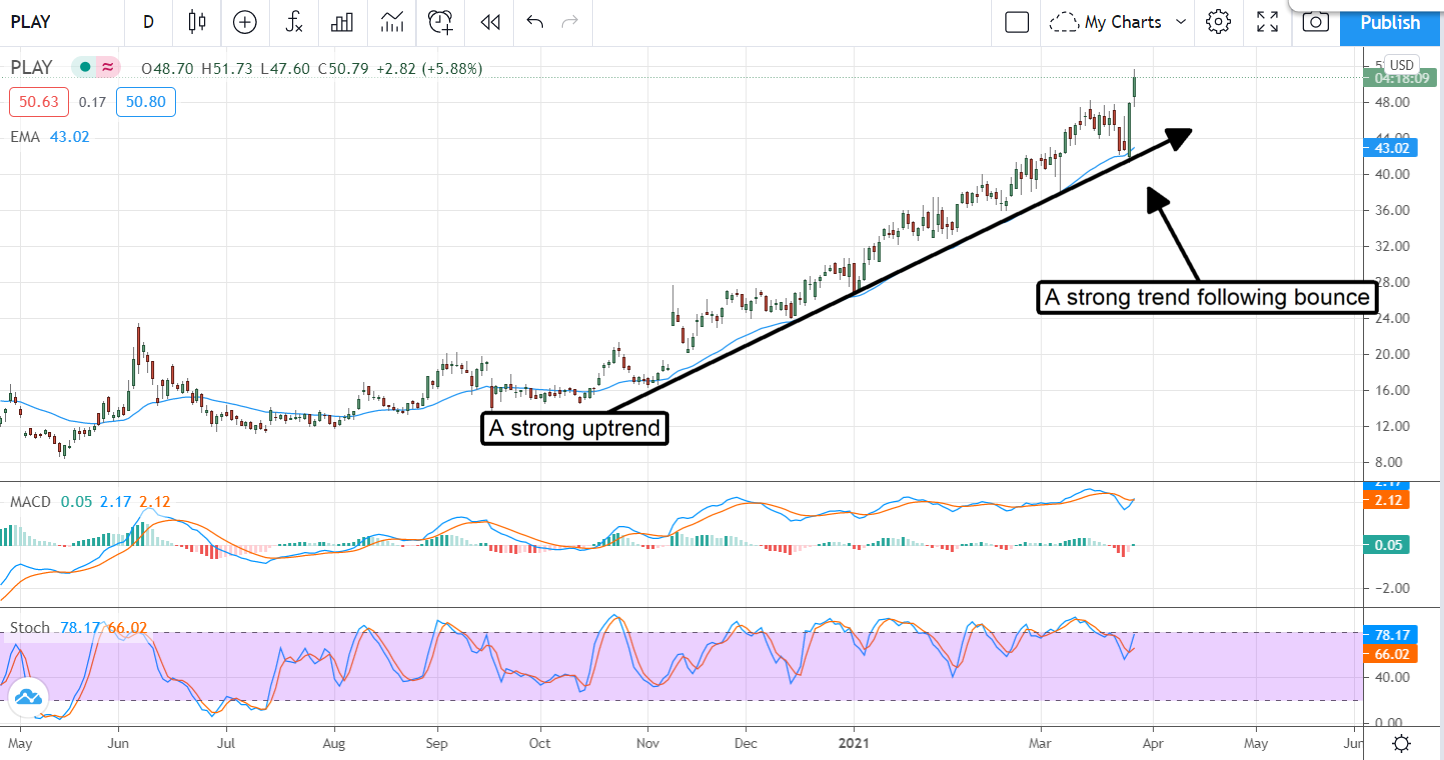Image resolution: width=1444 pixels, height=760 pixels.
Task: Click the blue 50.80 buy price button
Action: pyautogui.click(x=145, y=101)
